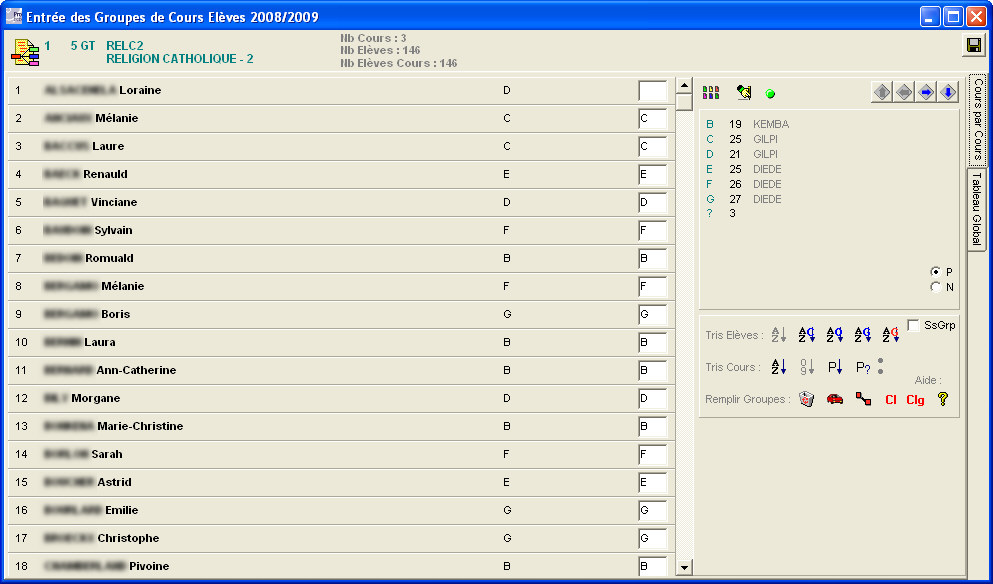Click group input for Boris
Image resolution: width=993 pixels, height=584 pixels.
(x=652, y=314)
